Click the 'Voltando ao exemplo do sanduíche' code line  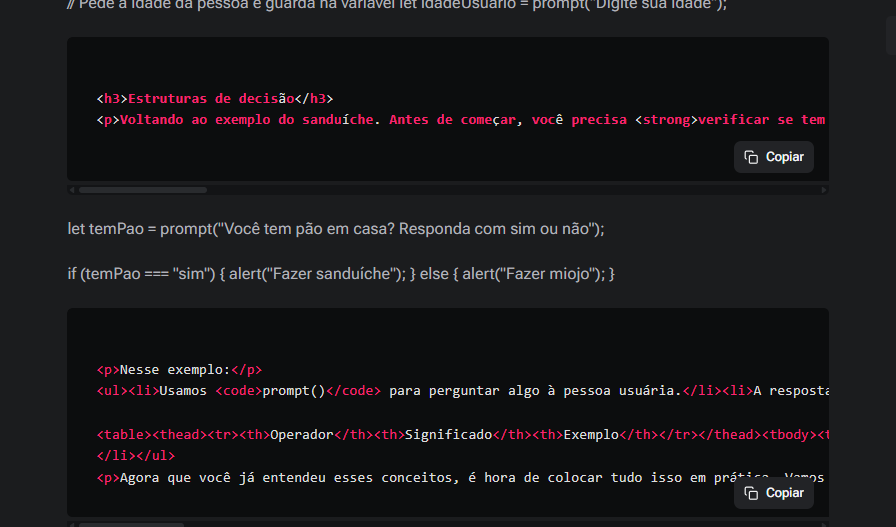click(462, 119)
